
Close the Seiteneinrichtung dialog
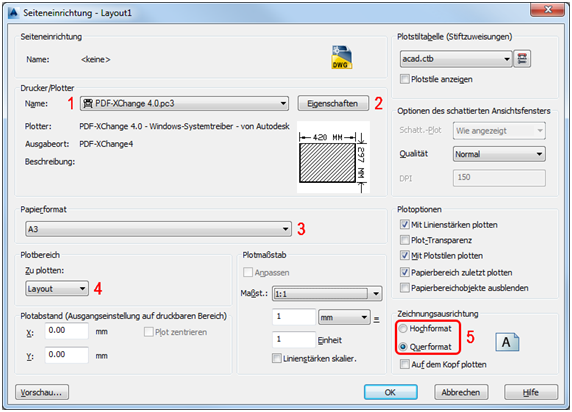pyautogui.click(x=548, y=10)
